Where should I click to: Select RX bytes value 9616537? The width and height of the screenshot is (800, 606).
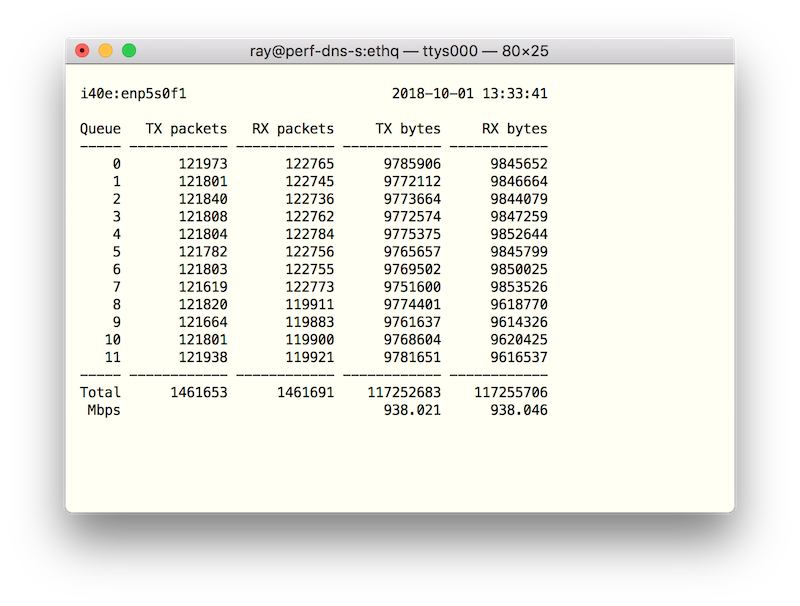519,358
